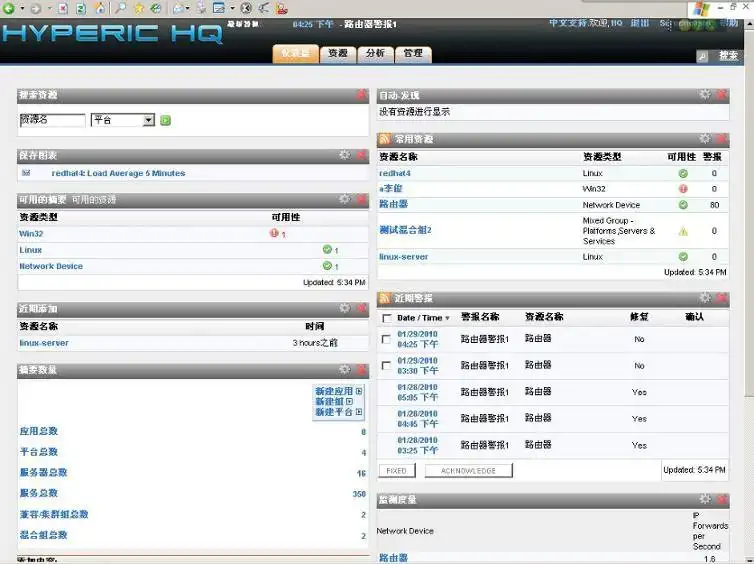Screen dimensions: 754x564
Task: Close the 监测度量 panel
Action: point(722,499)
